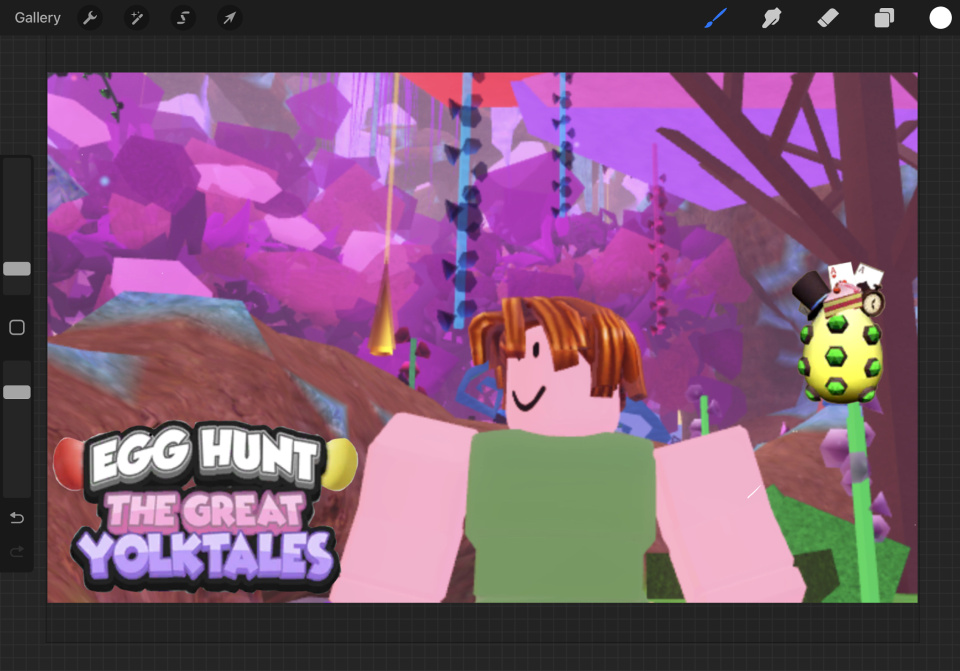Select the Smudge tool
This screenshot has width=960, height=671.
coord(771,18)
